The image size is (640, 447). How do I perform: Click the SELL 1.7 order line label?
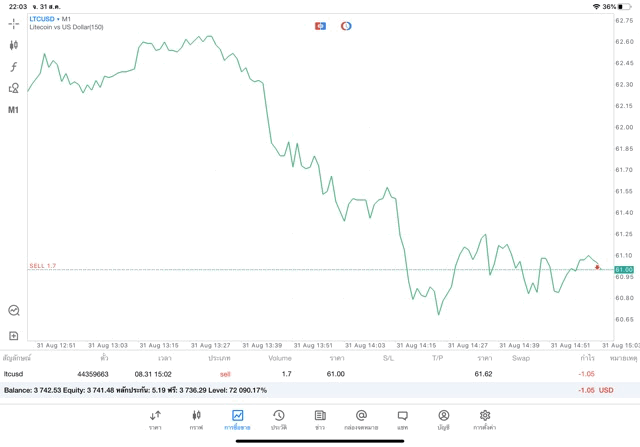pos(43,266)
